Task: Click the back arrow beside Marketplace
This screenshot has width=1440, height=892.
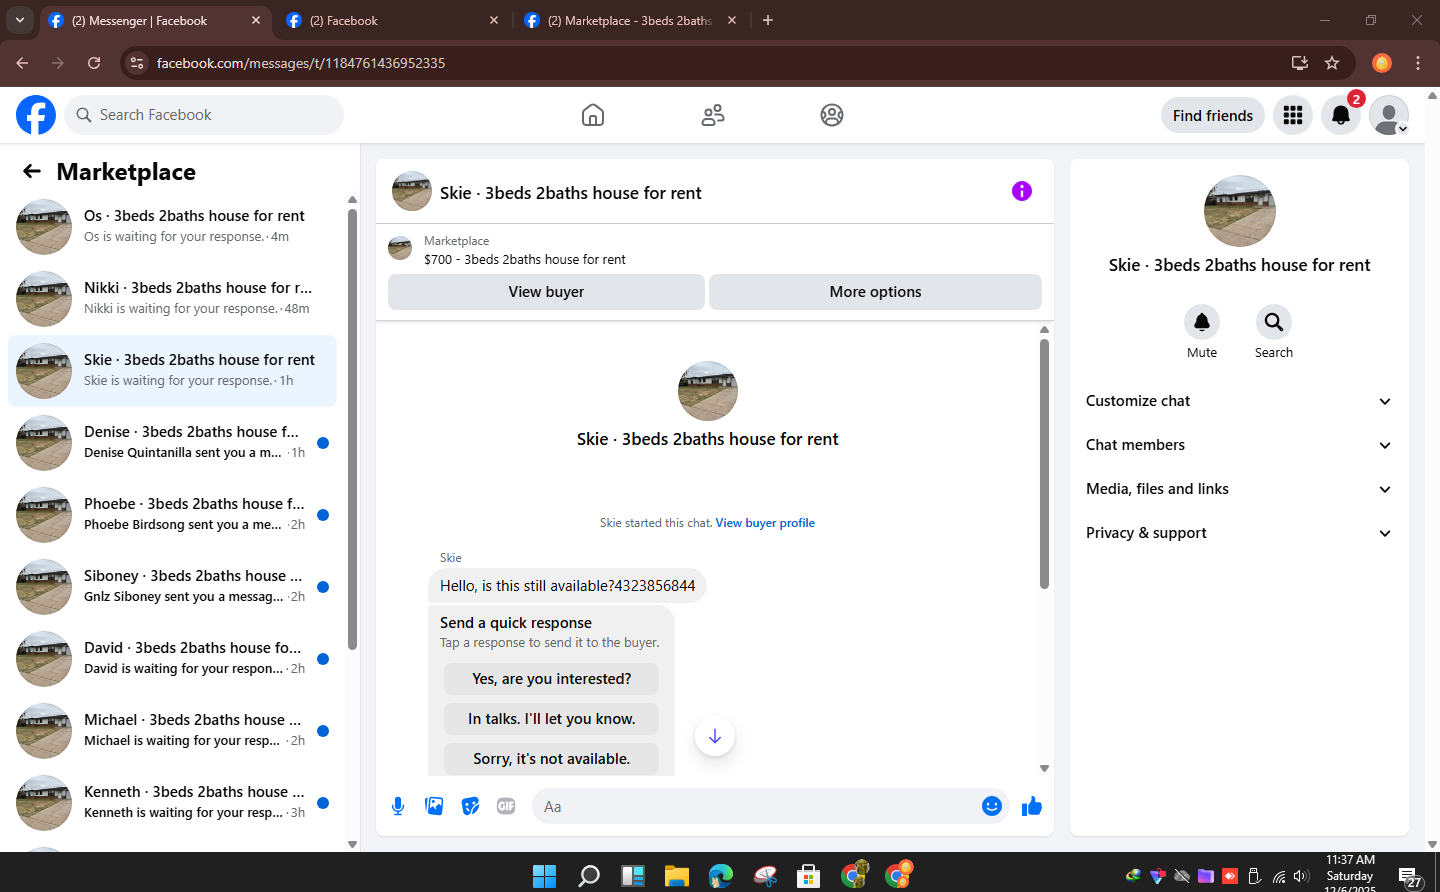Action: 32,171
